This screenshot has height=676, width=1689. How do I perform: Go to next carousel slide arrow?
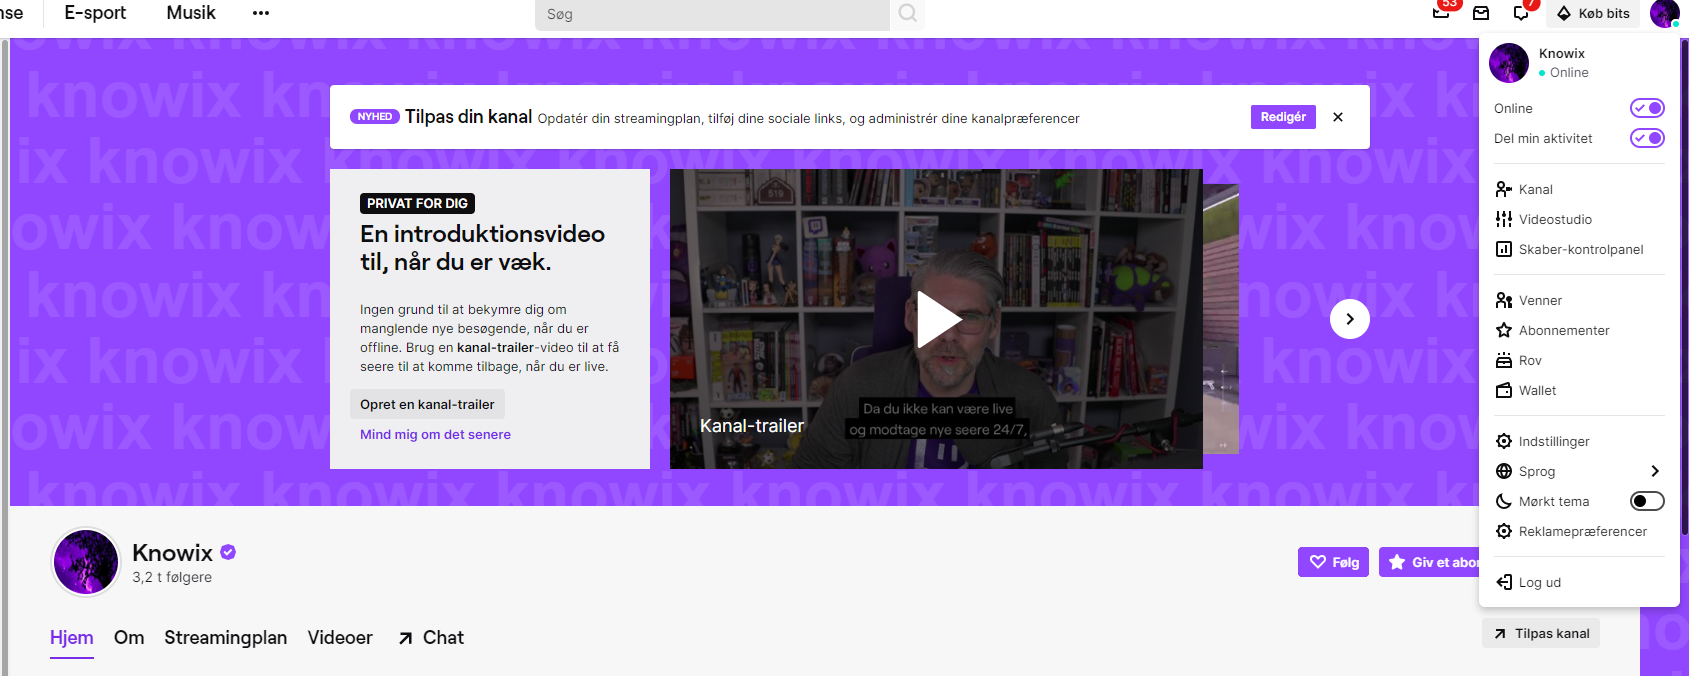click(1350, 319)
